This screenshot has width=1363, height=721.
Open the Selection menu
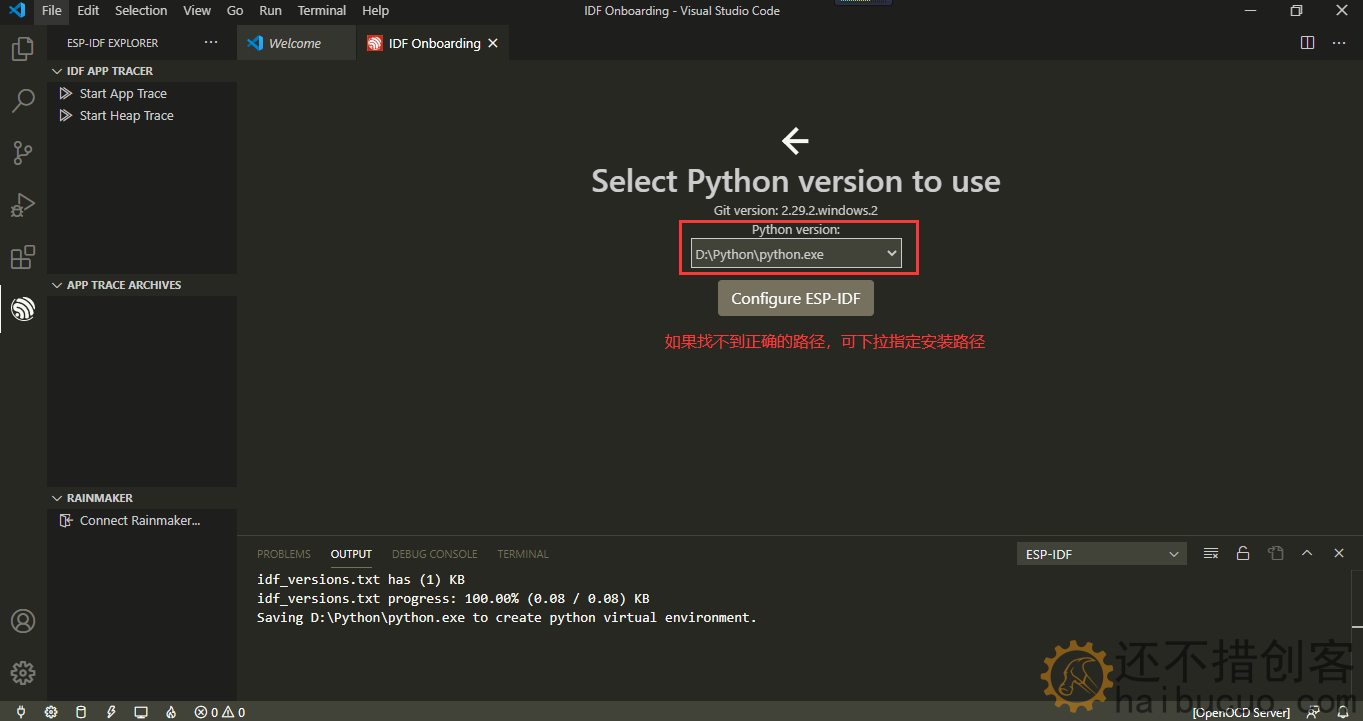coord(141,11)
